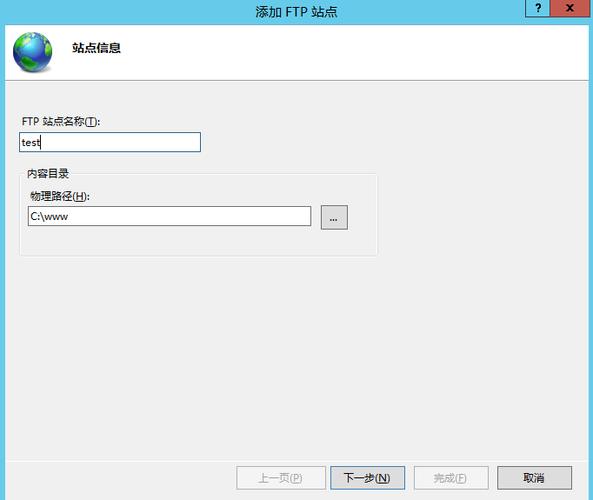Click the FTP 站点名称(T) label
This screenshot has width=593, height=500.
click(61, 121)
